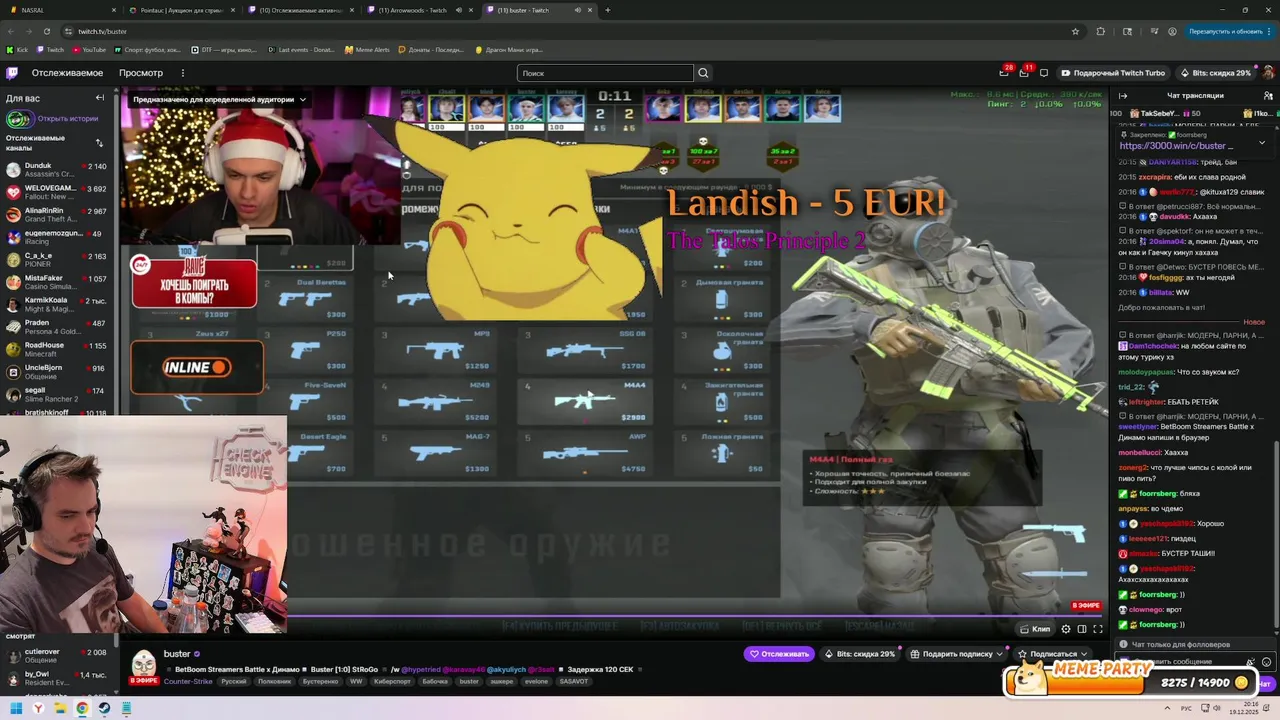Click Перезапустить и обновить button
Image resolution: width=1280 pixels, height=720 pixels.
pyautogui.click(x=1225, y=31)
